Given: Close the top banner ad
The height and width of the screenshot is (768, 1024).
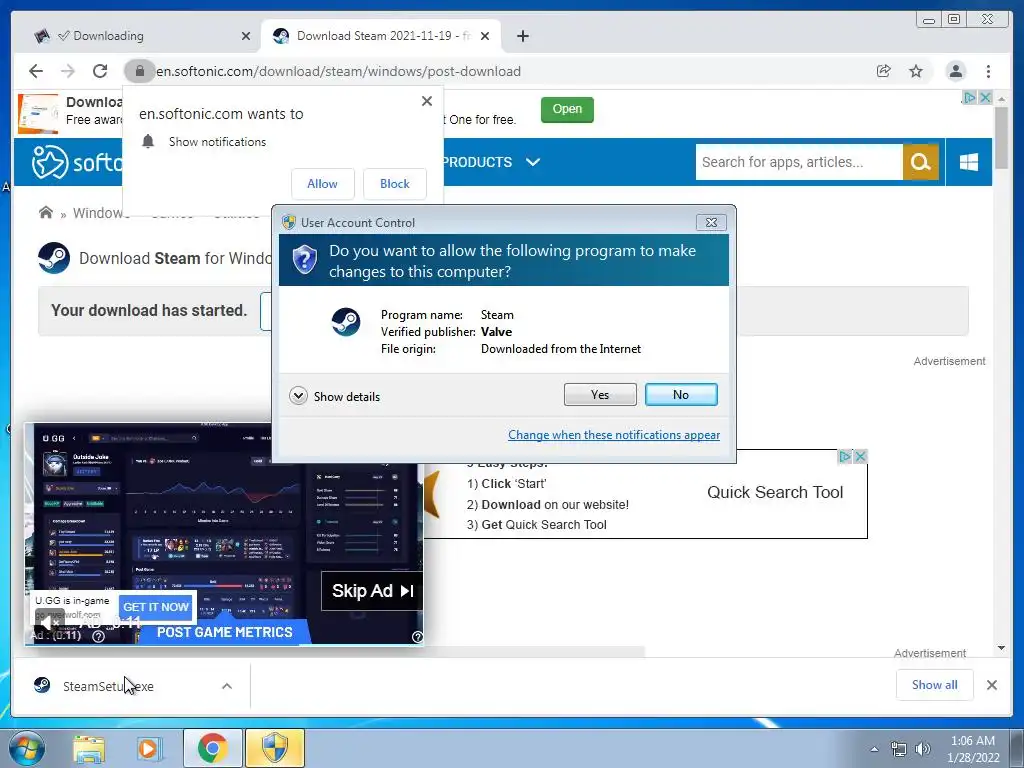Looking at the screenshot, I should (x=985, y=97).
